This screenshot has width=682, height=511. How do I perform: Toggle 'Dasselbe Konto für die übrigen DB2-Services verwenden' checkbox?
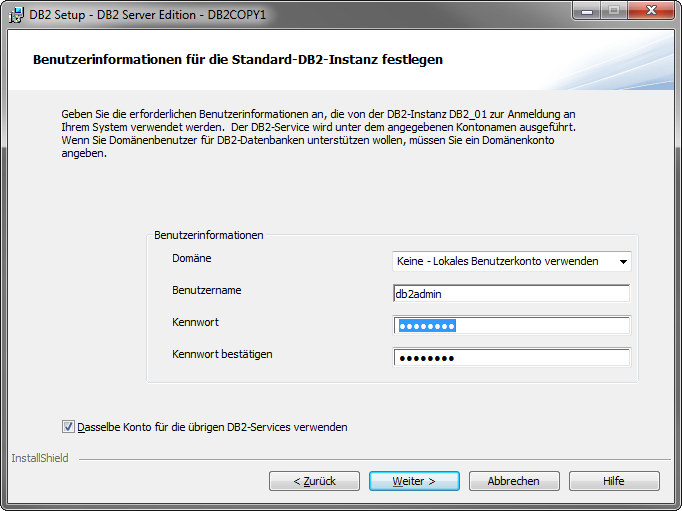[x=68, y=427]
